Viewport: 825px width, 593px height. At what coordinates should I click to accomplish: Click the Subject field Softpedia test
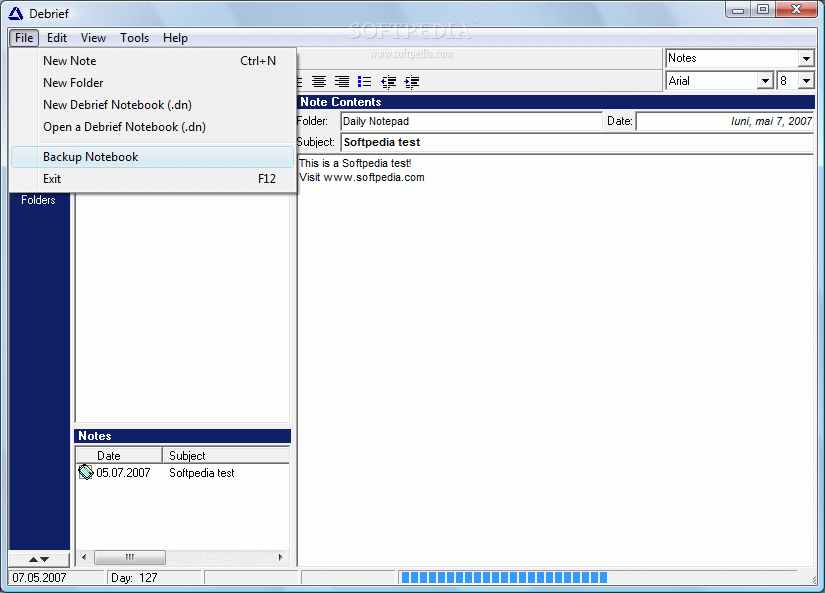[x=577, y=143]
